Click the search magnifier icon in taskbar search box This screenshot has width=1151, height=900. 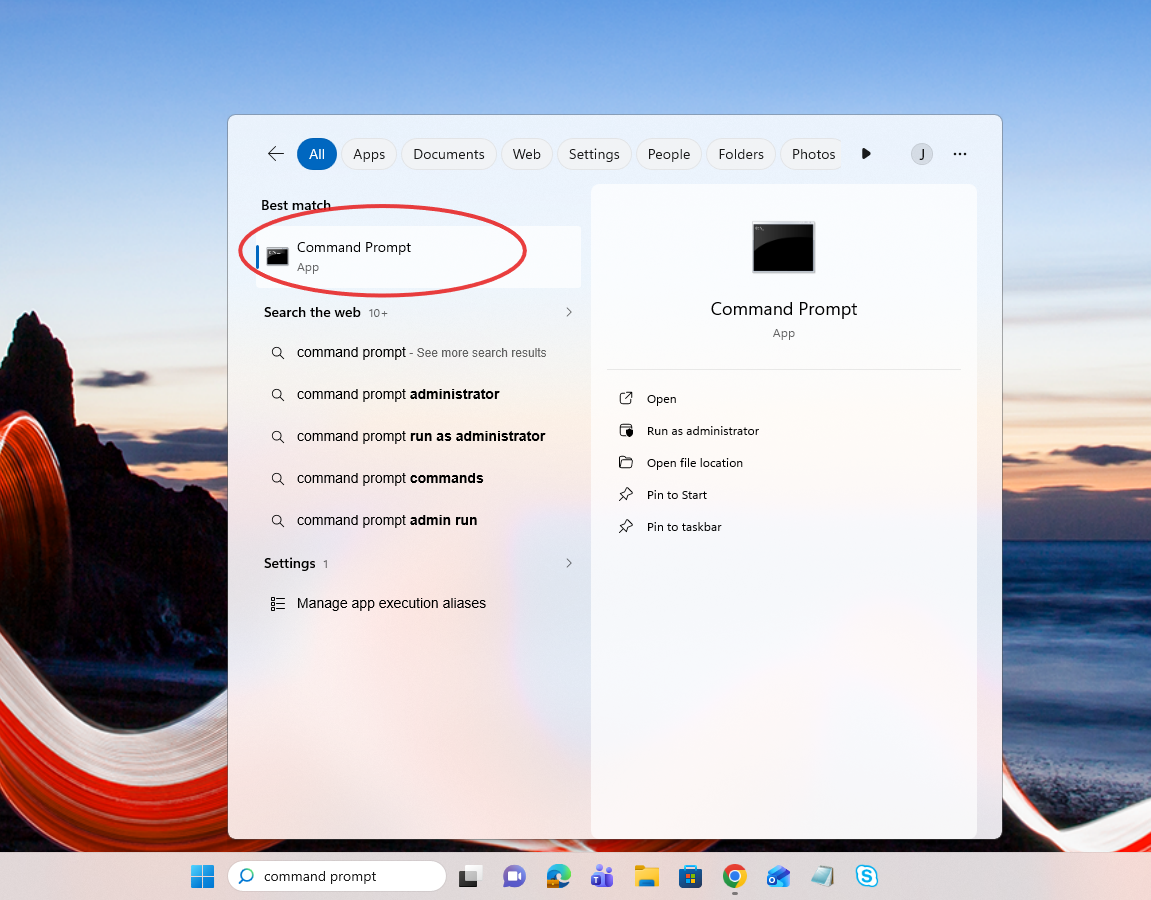point(247,876)
